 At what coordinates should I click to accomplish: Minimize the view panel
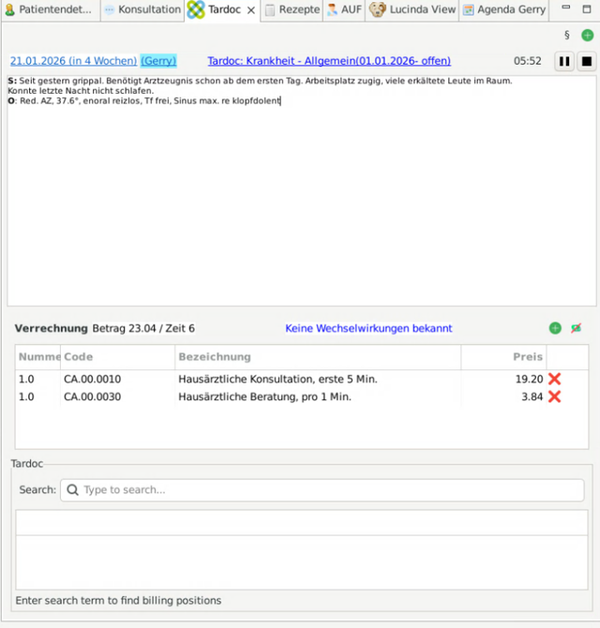click(566, 8)
